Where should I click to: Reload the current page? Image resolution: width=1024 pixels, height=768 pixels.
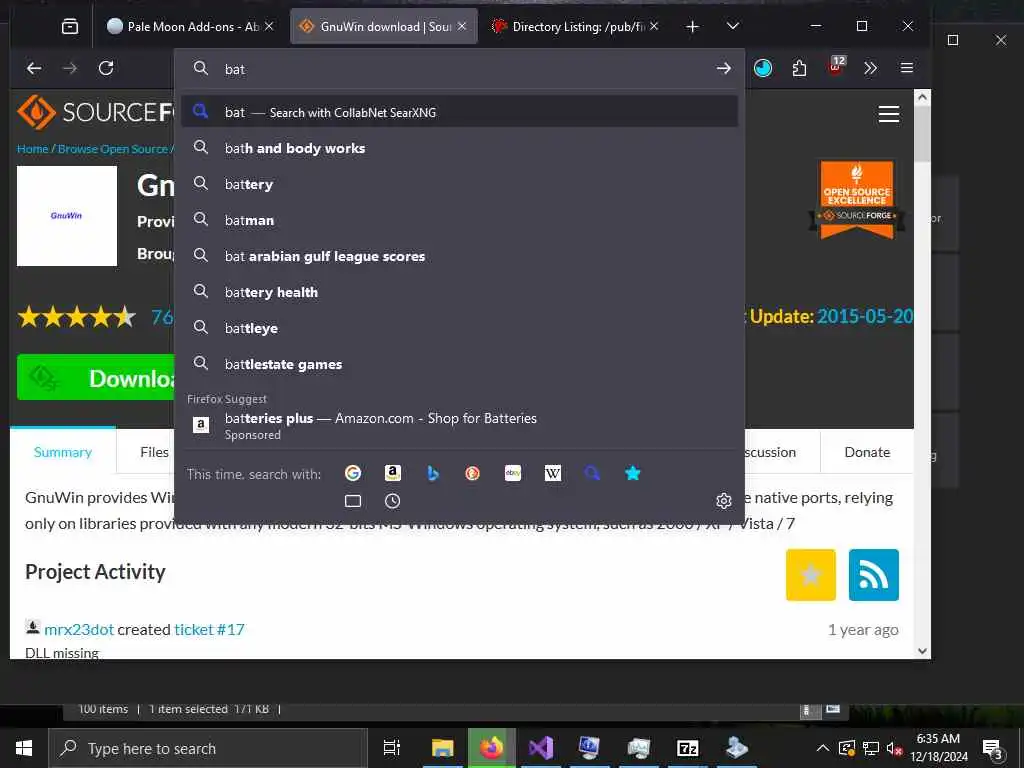(106, 68)
